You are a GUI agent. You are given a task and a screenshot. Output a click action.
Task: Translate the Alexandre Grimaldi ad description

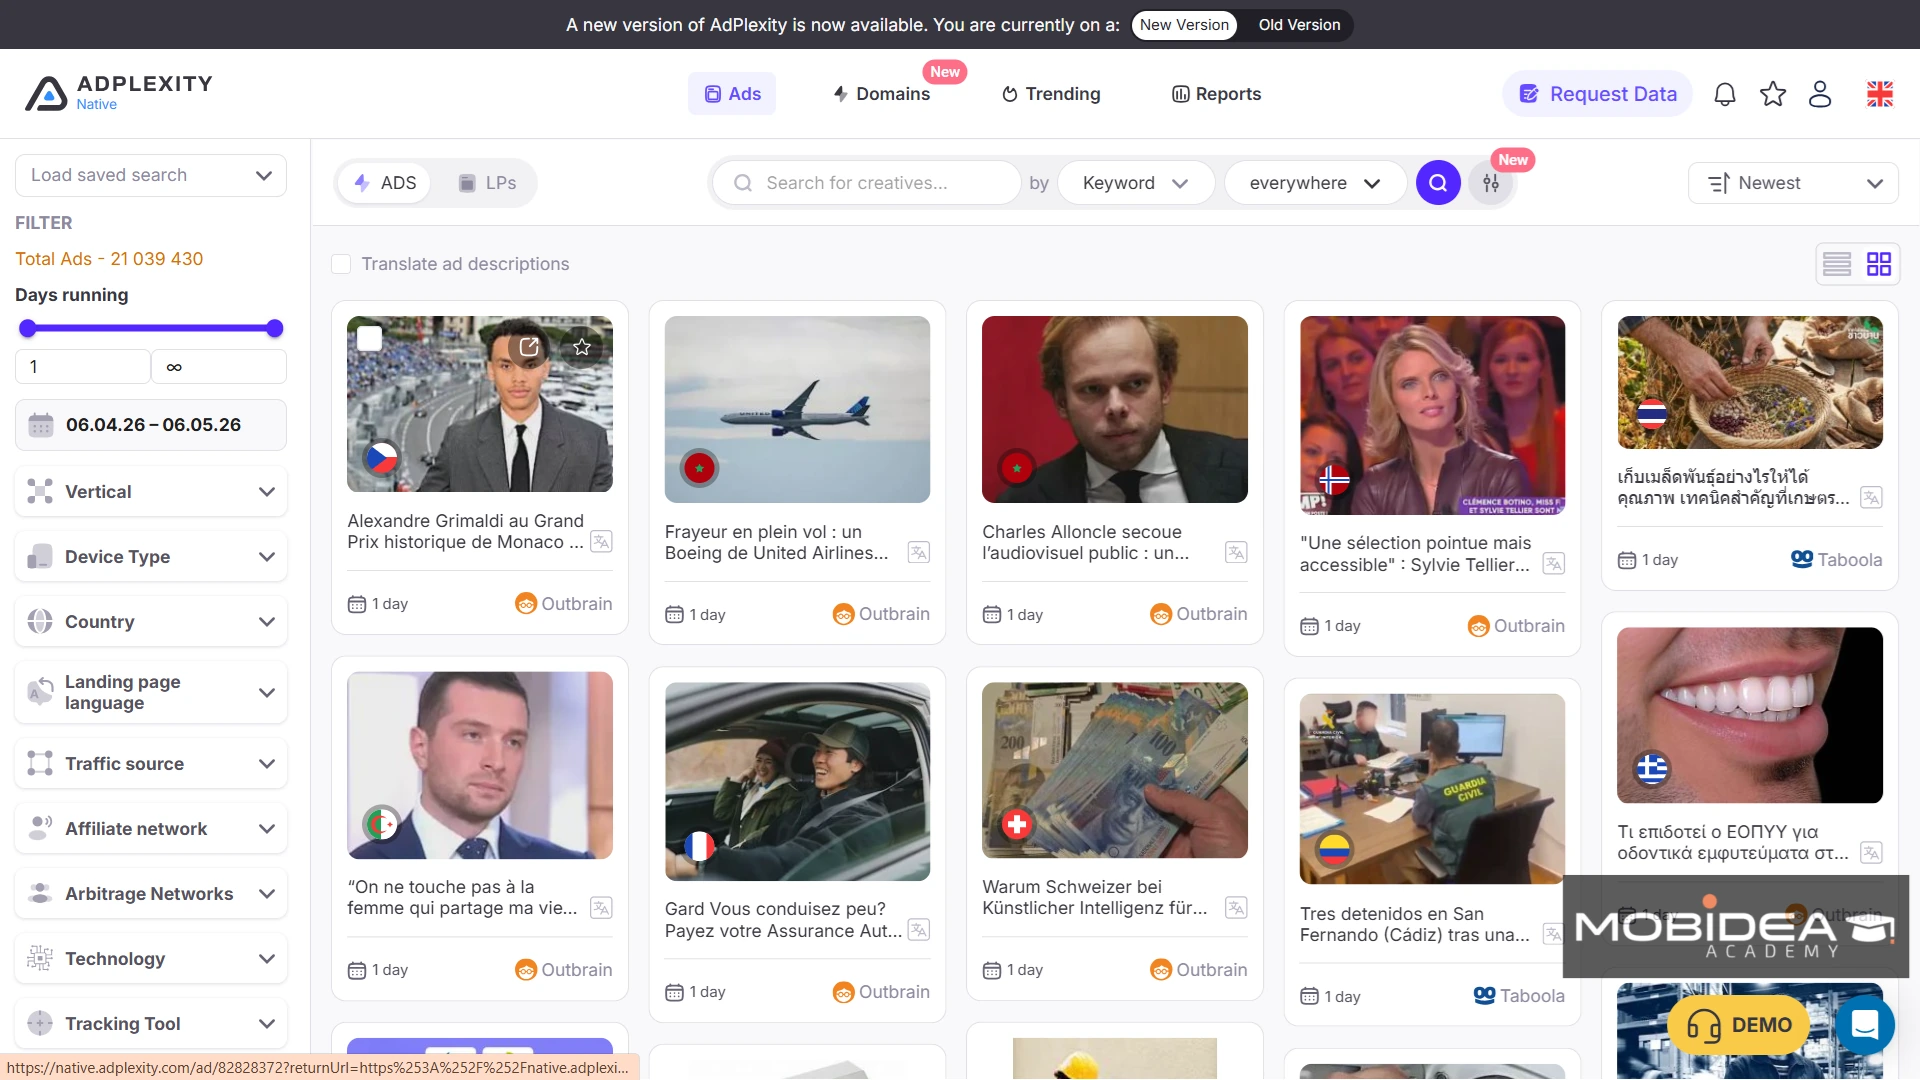(x=601, y=542)
